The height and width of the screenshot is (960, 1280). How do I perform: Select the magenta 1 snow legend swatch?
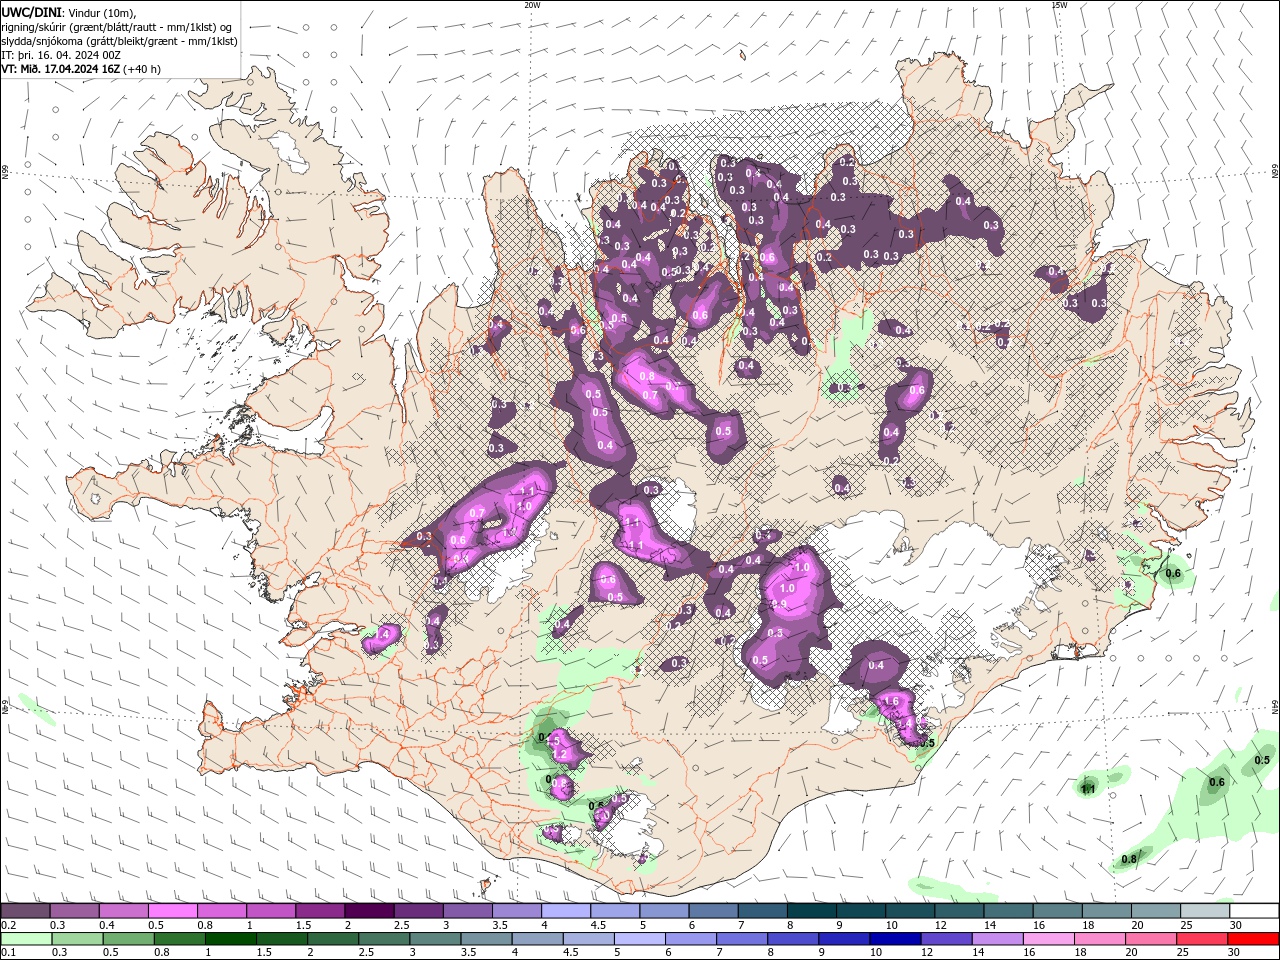tap(271, 911)
